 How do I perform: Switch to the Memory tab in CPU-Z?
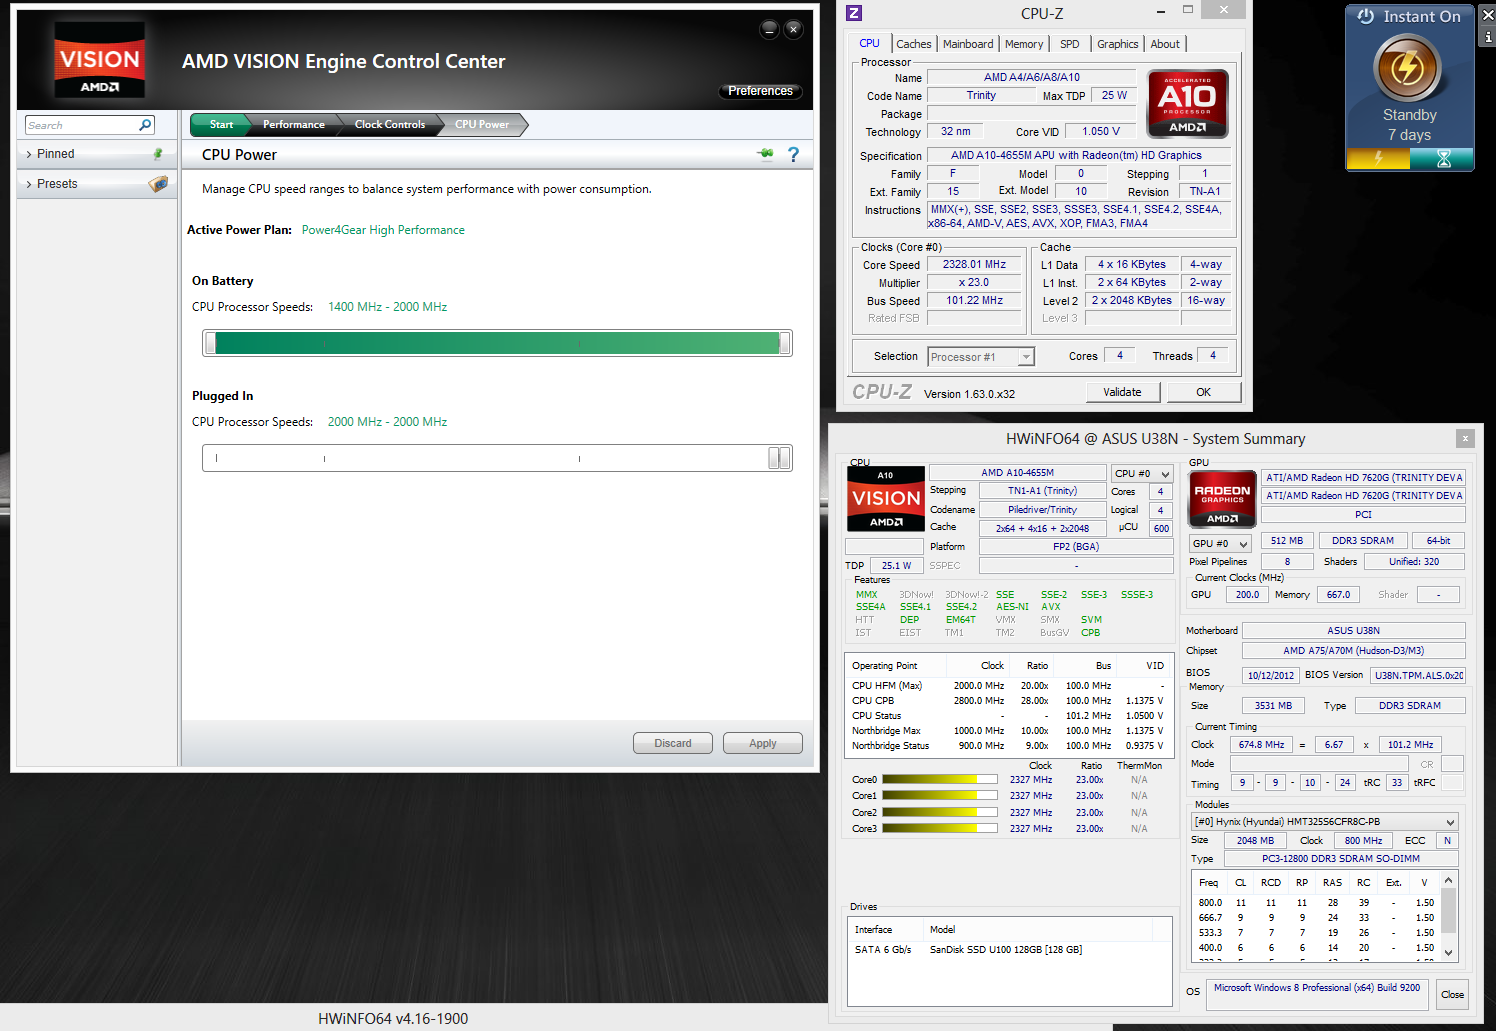(x=1024, y=44)
